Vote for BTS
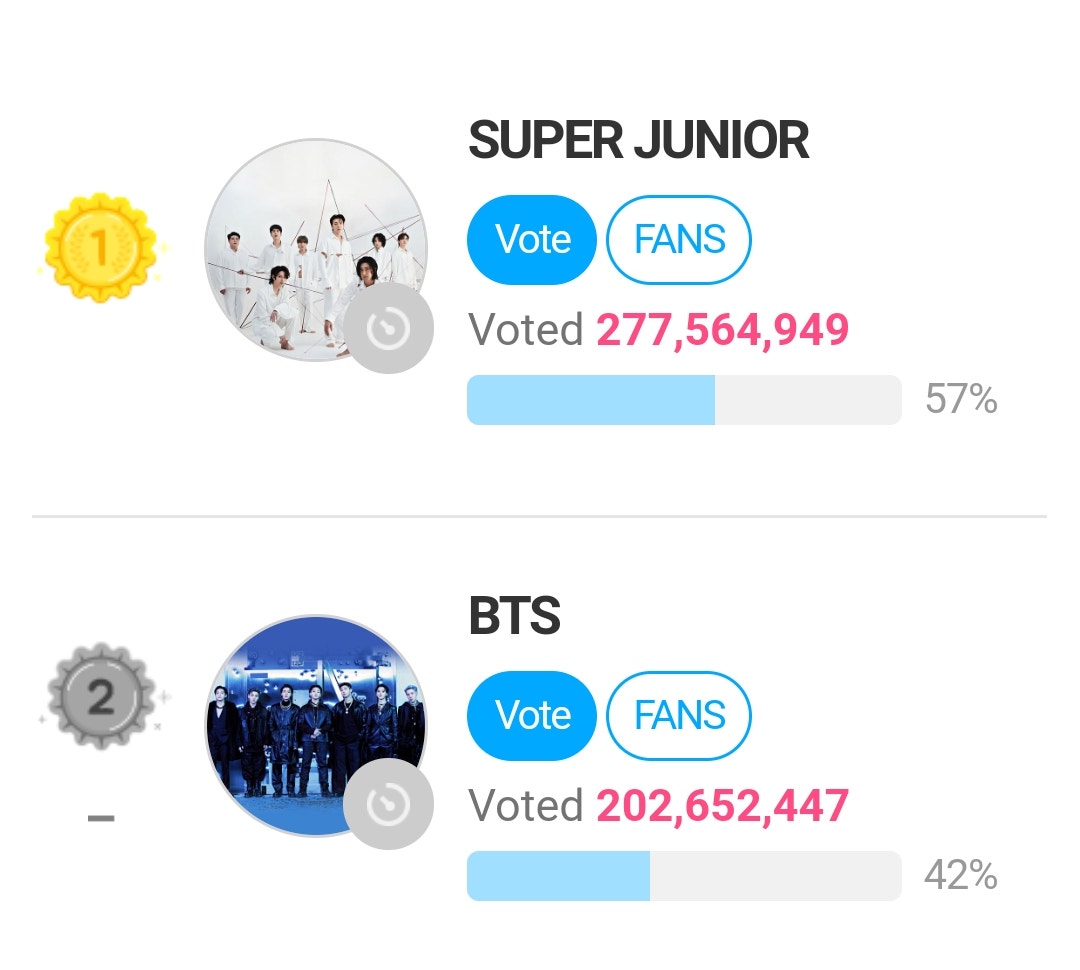The image size is (1080, 970). (x=531, y=716)
